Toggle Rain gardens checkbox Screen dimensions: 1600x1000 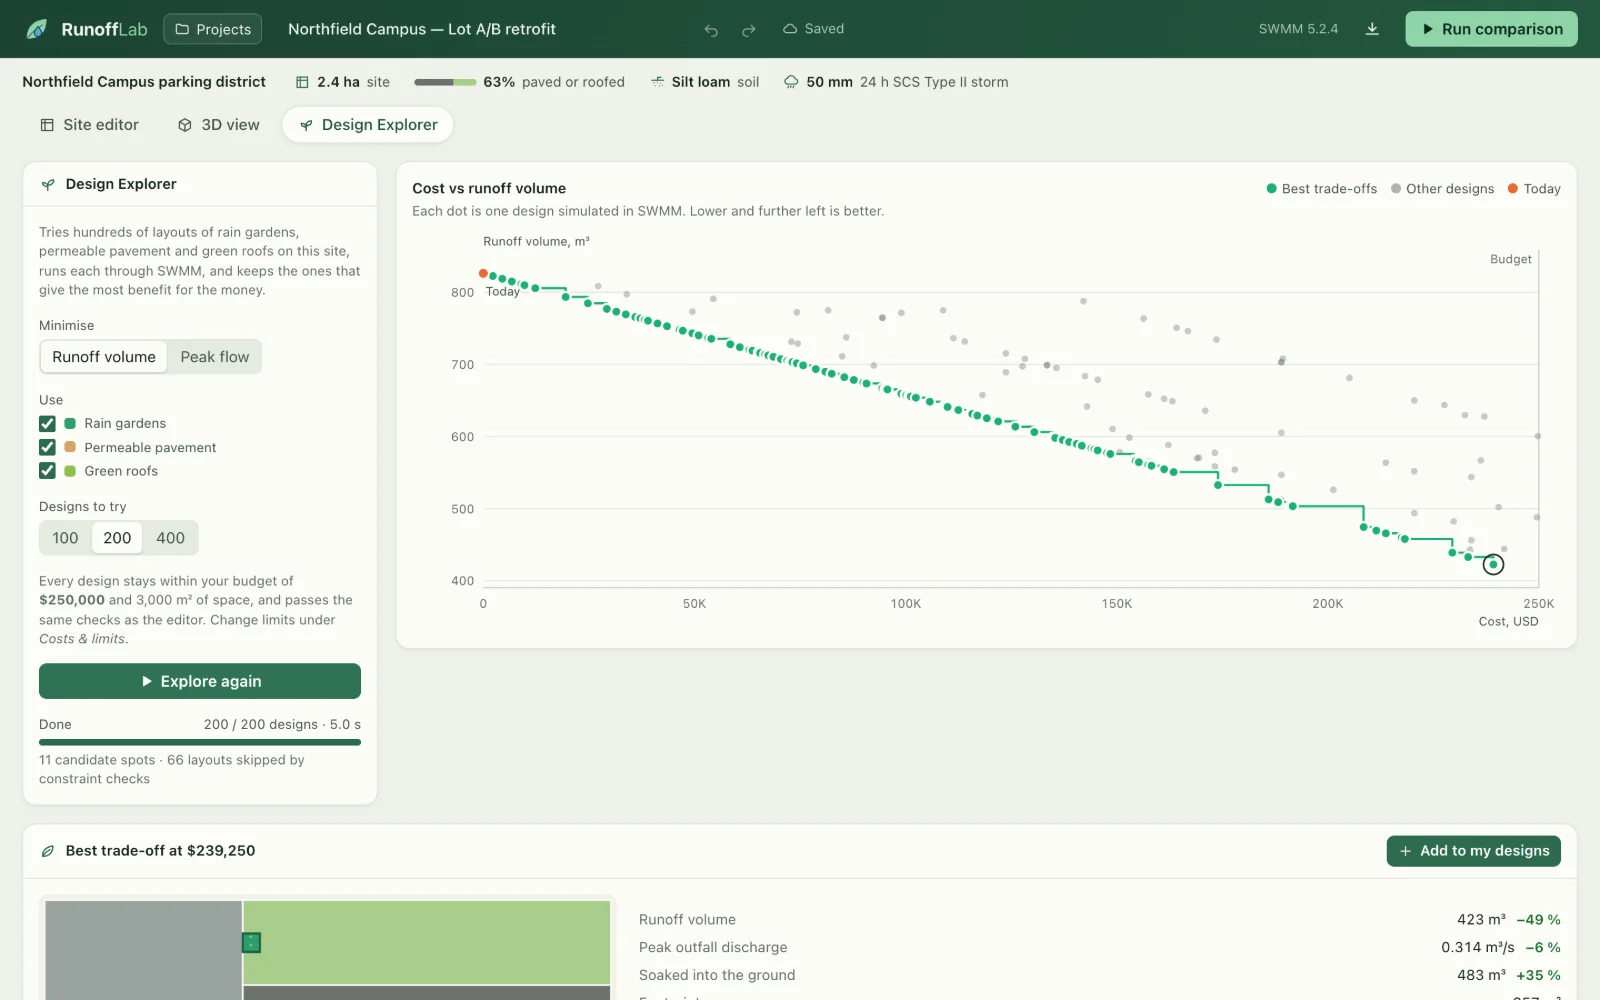[x=47, y=424]
